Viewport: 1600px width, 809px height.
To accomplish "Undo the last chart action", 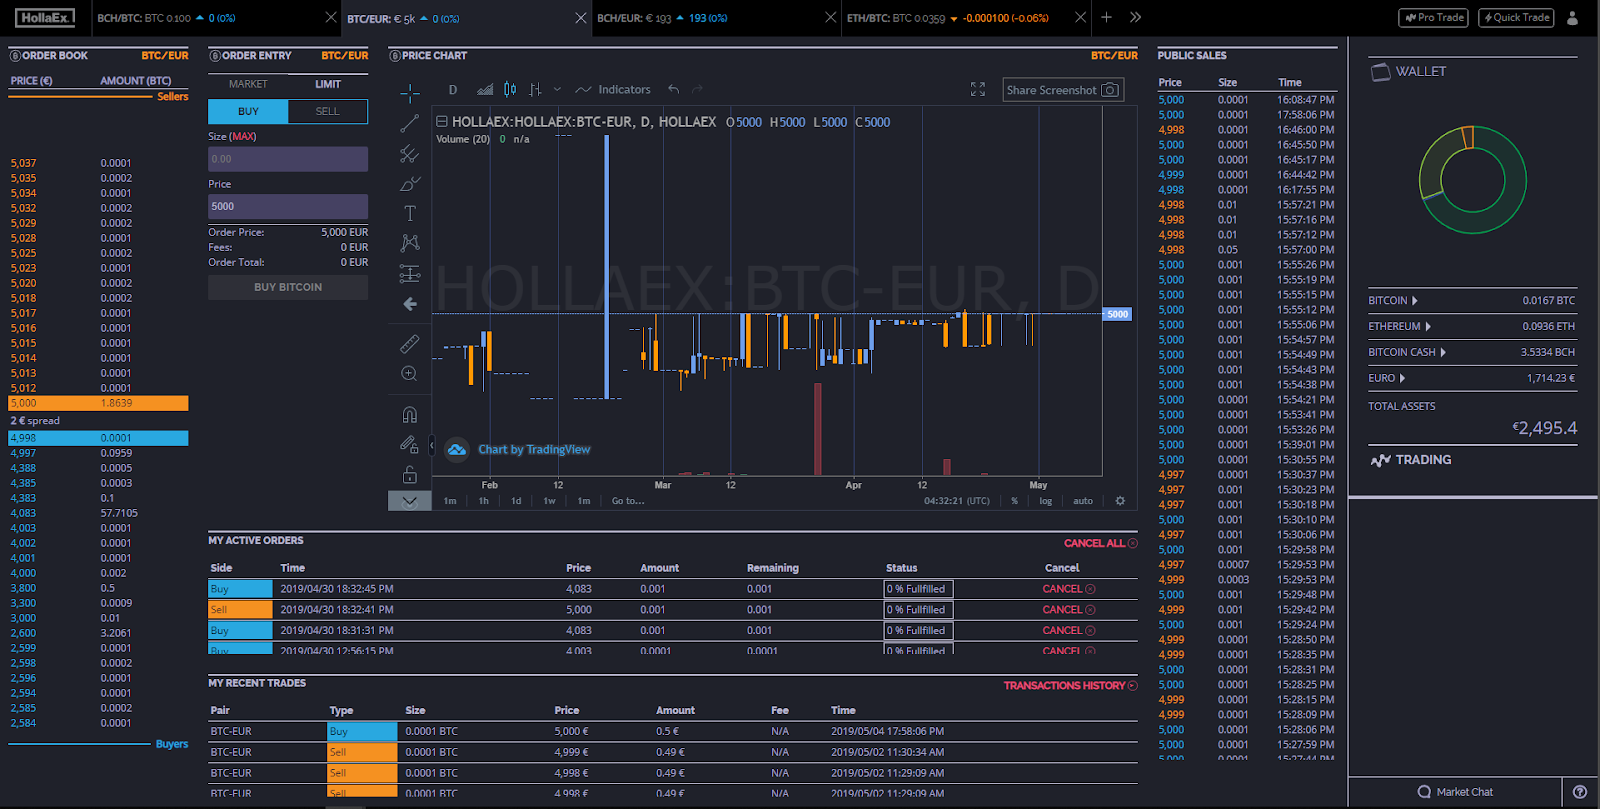I will tap(674, 89).
